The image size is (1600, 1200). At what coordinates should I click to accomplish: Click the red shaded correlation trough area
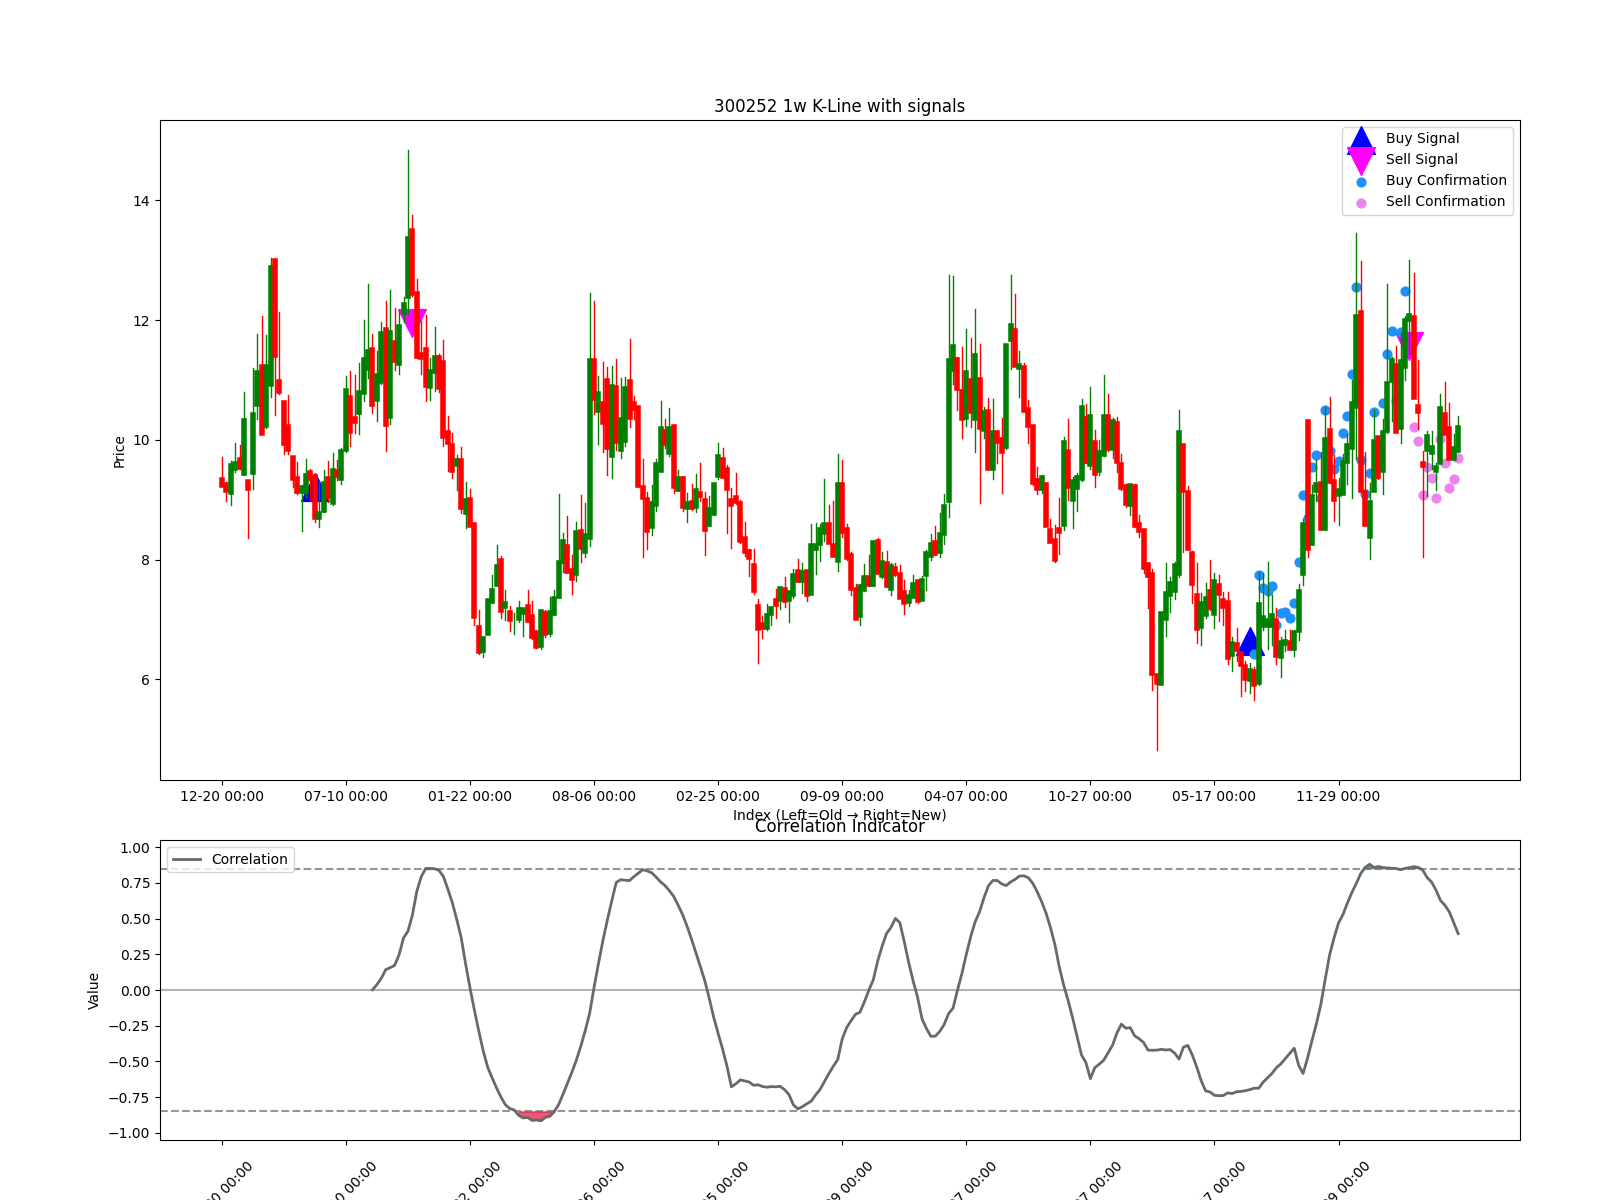pos(537,1114)
